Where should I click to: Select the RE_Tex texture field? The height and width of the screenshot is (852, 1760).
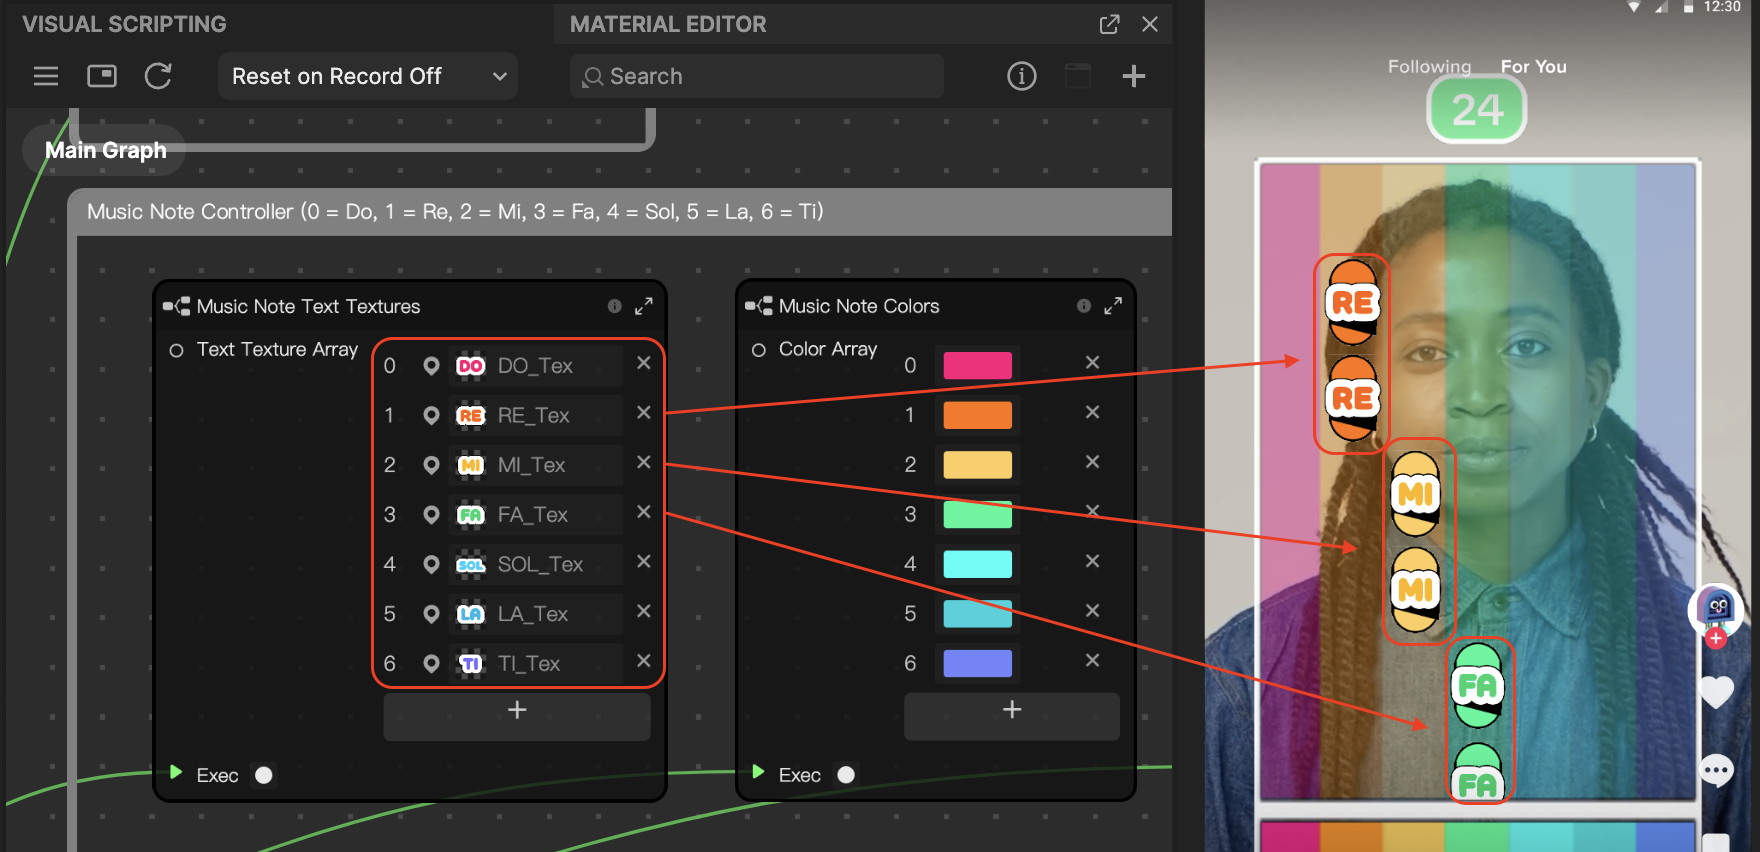click(535, 415)
